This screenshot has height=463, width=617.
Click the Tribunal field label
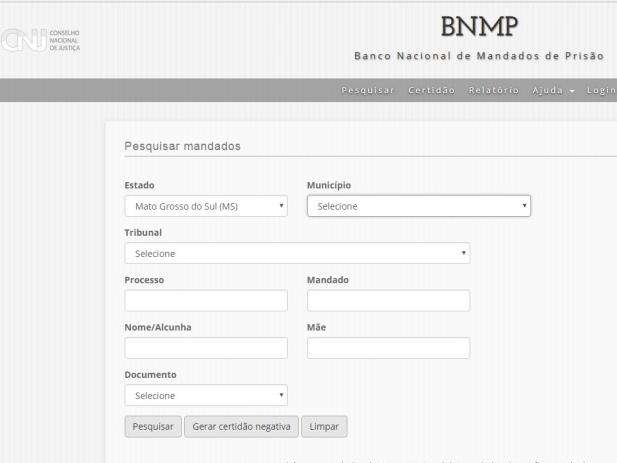[x=143, y=233]
